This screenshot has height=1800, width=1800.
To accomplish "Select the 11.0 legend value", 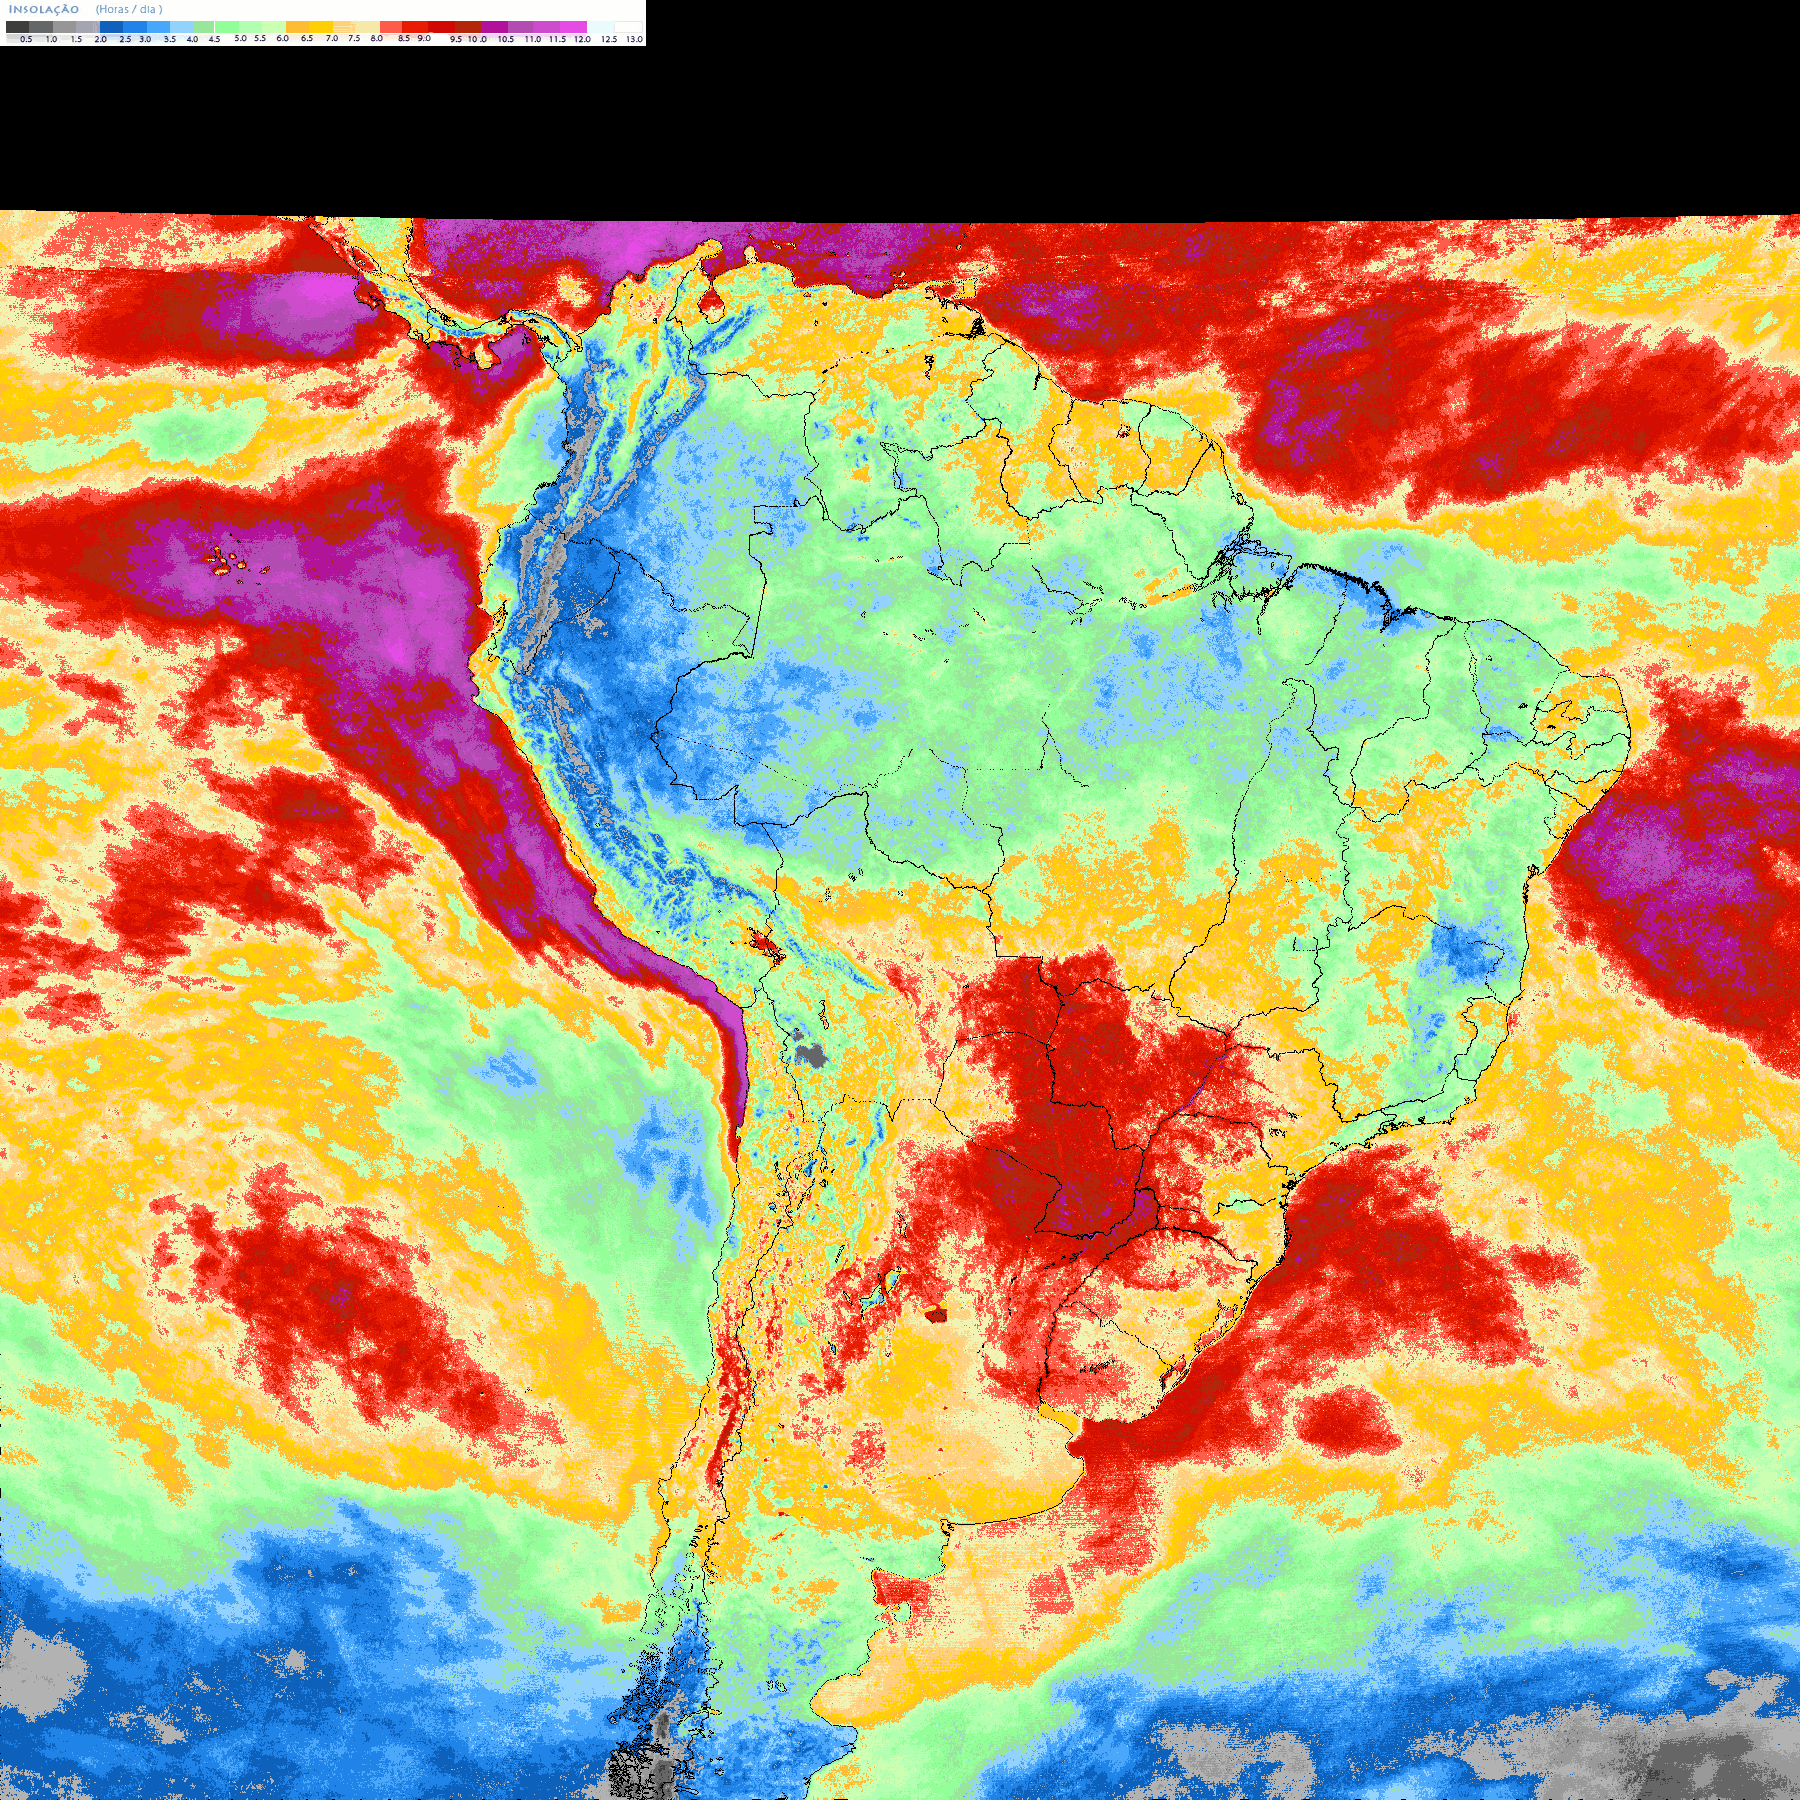I will coord(533,39).
